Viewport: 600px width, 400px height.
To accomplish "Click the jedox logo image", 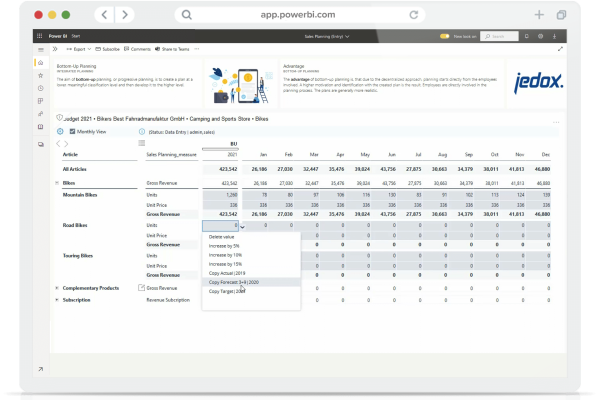I will [538, 83].
